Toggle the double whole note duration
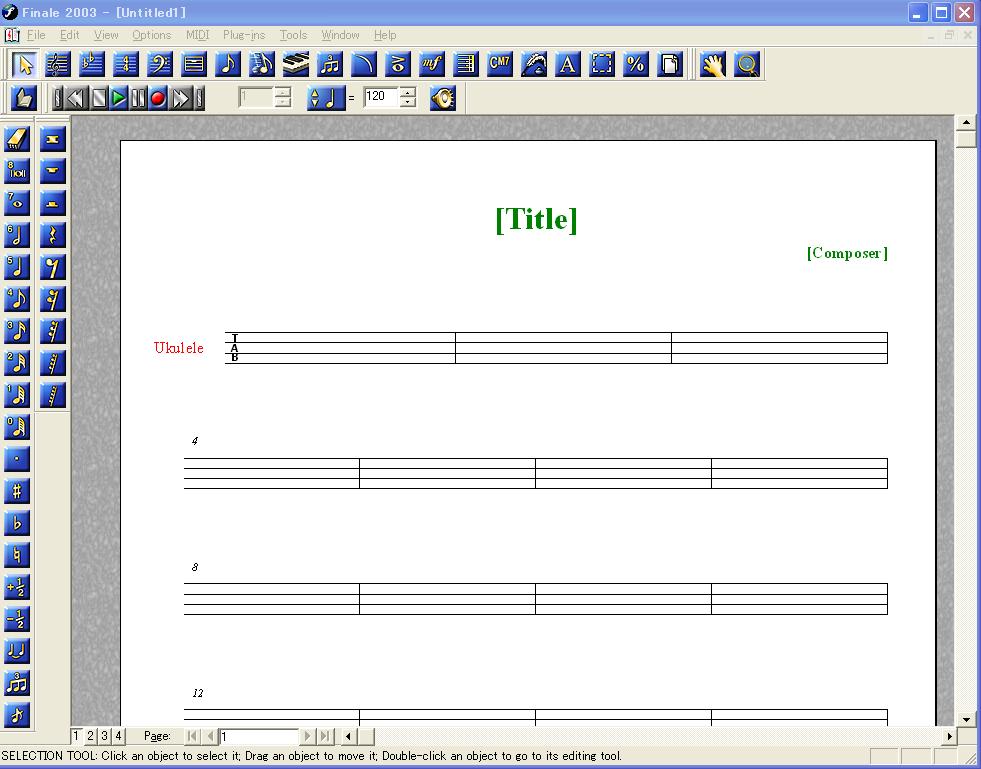This screenshot has height=769, width=981. coord(17,171)
